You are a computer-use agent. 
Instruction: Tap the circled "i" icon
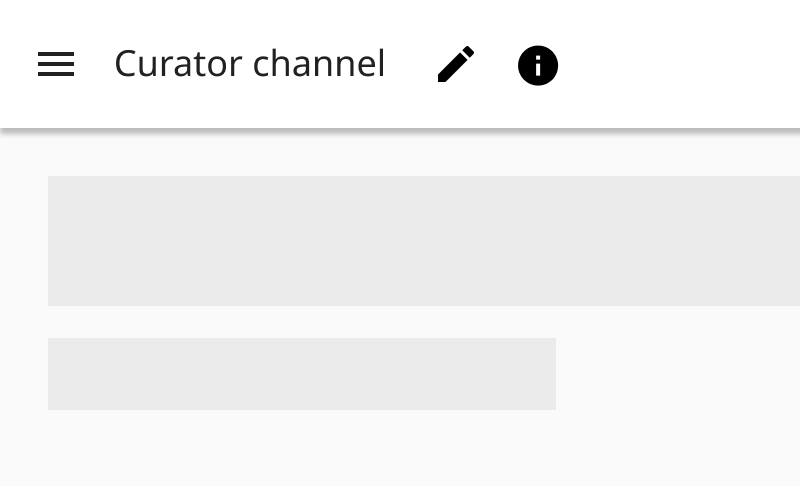(x=538, y=66)
